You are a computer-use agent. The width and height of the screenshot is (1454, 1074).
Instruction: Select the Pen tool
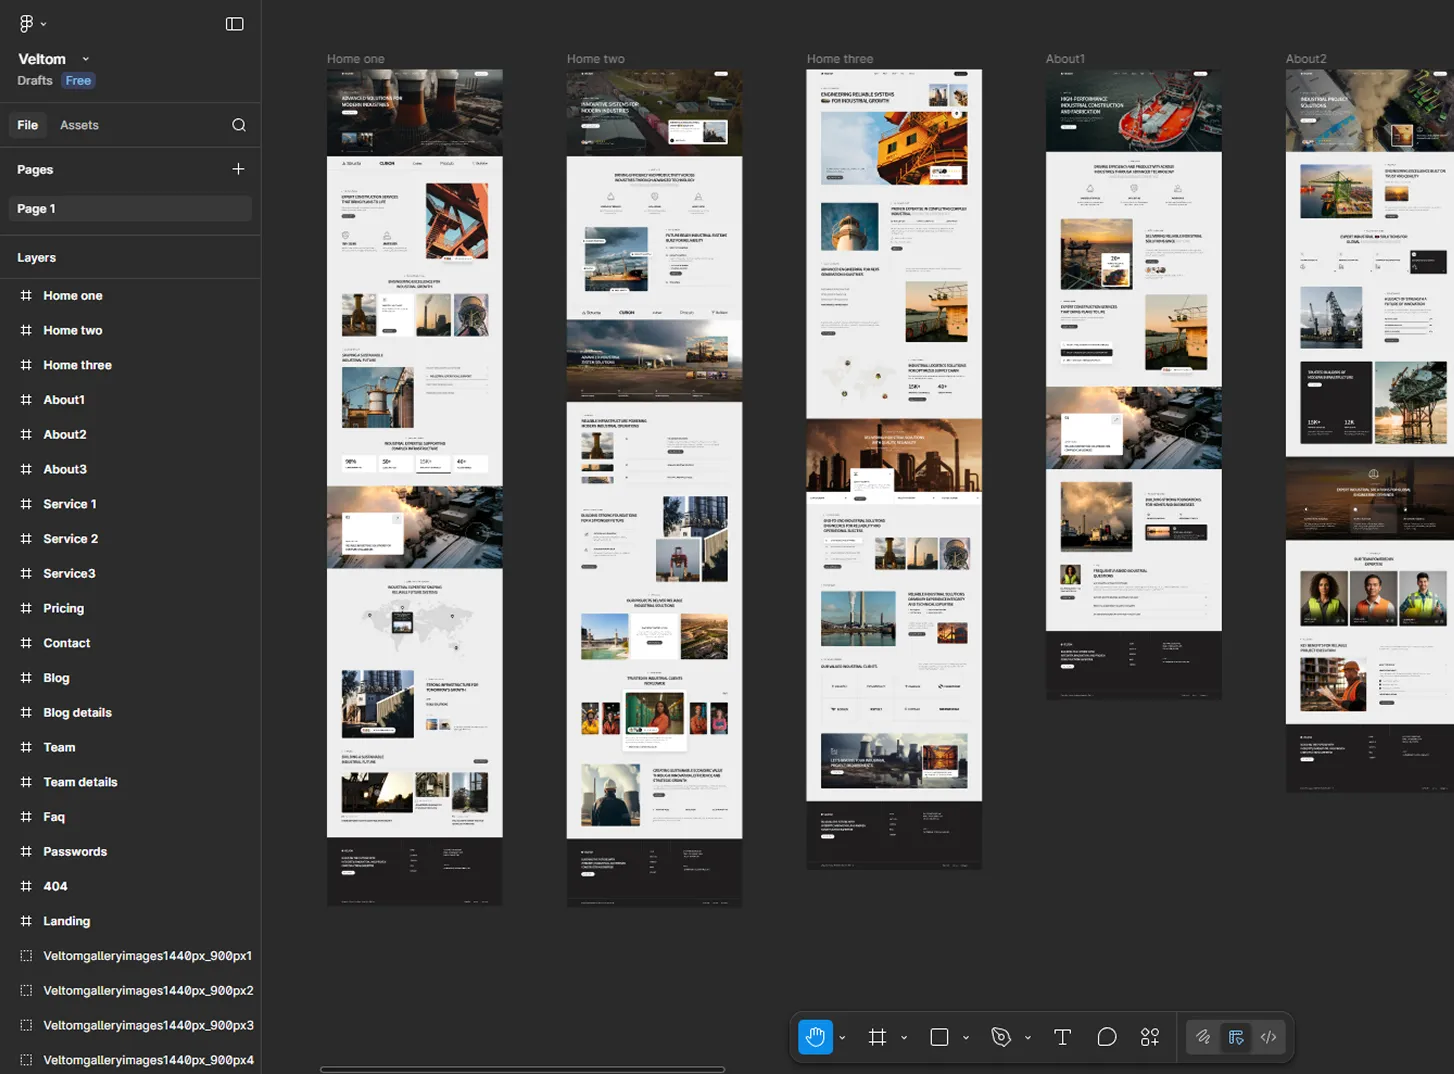[1001, 1037]
